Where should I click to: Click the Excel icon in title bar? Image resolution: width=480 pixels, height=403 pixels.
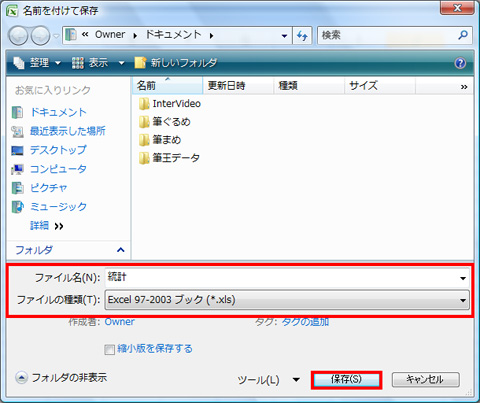click(12, 11)
